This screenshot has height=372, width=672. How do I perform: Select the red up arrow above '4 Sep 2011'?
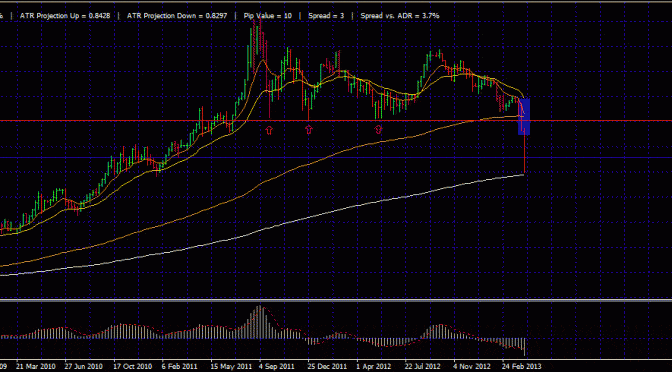click(x=269, y=130)
